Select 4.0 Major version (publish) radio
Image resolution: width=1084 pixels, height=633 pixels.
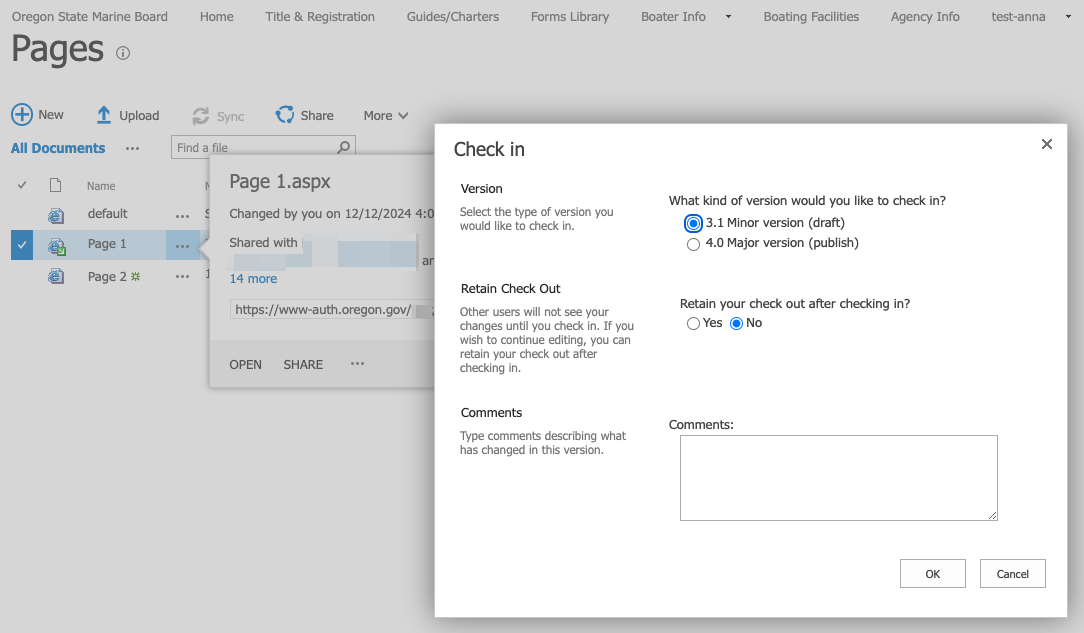pyautogui.click(x=693, y=244)
